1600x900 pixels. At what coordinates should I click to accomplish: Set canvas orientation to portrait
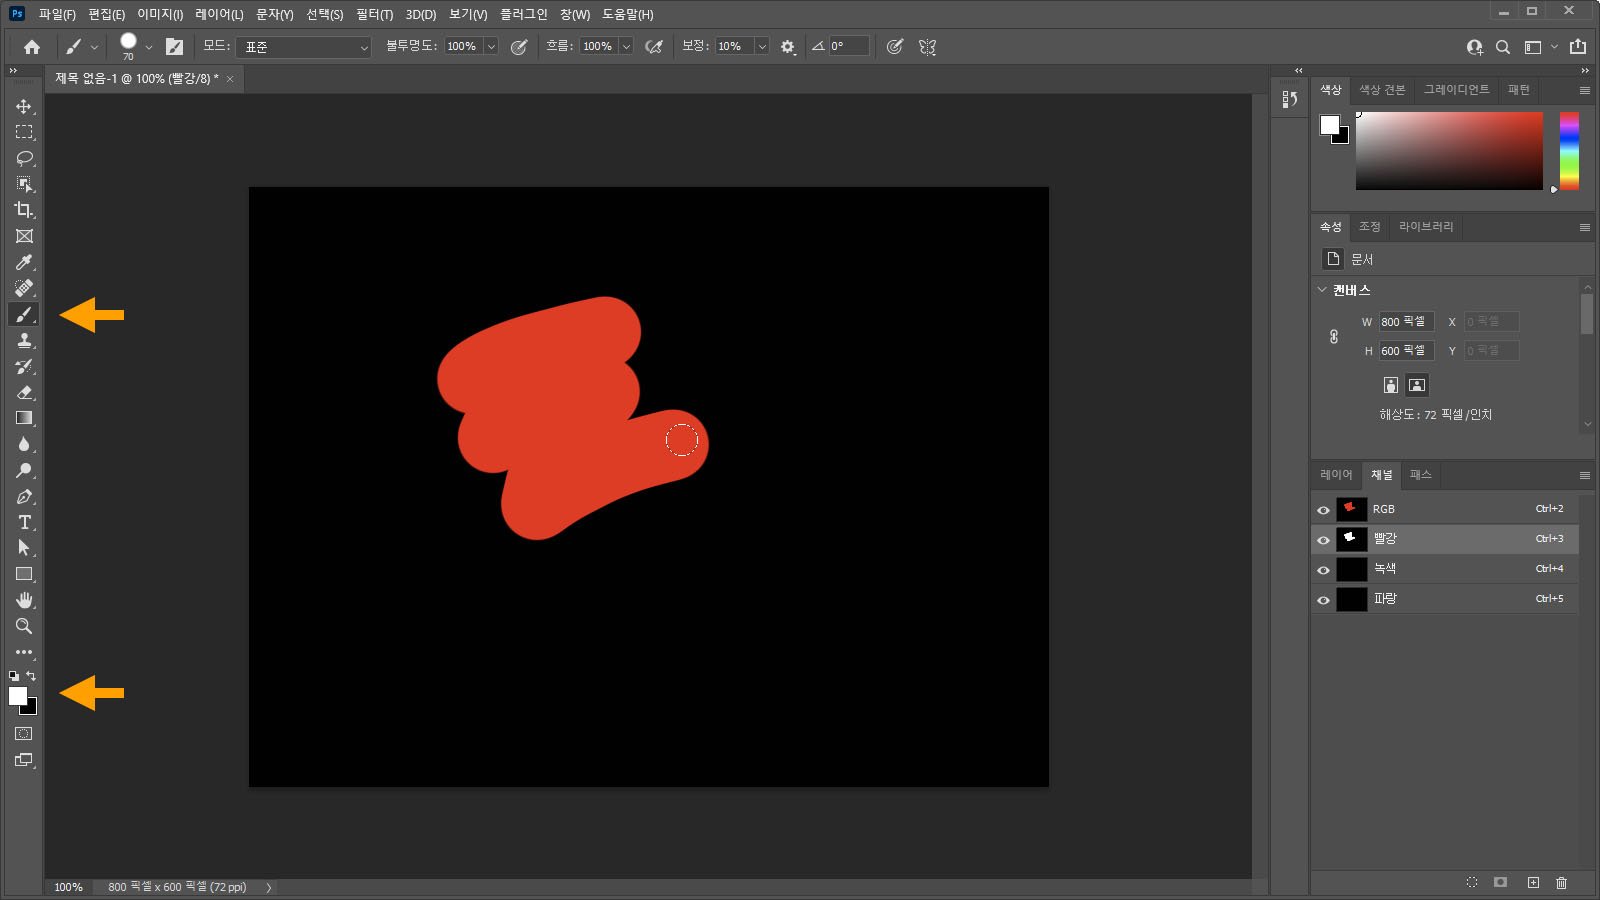click(x=1390, y=385)
